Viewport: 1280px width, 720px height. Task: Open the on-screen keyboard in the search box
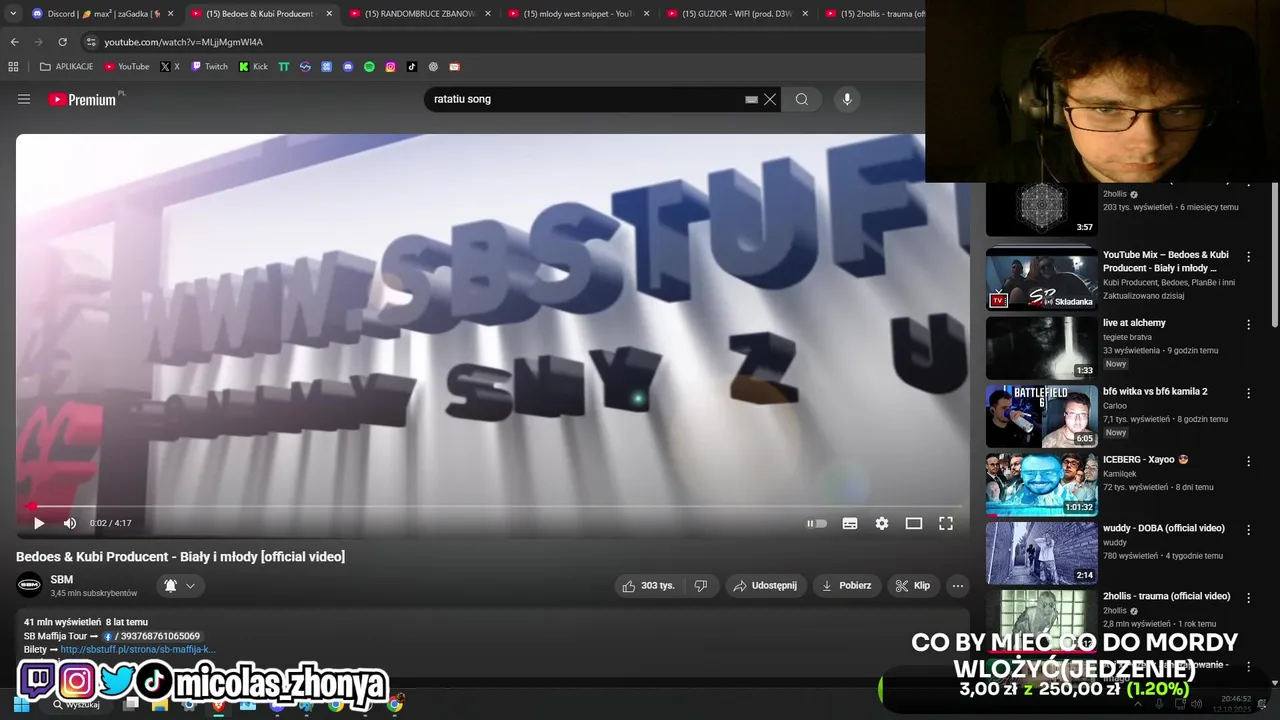click(x=751, y=99)
